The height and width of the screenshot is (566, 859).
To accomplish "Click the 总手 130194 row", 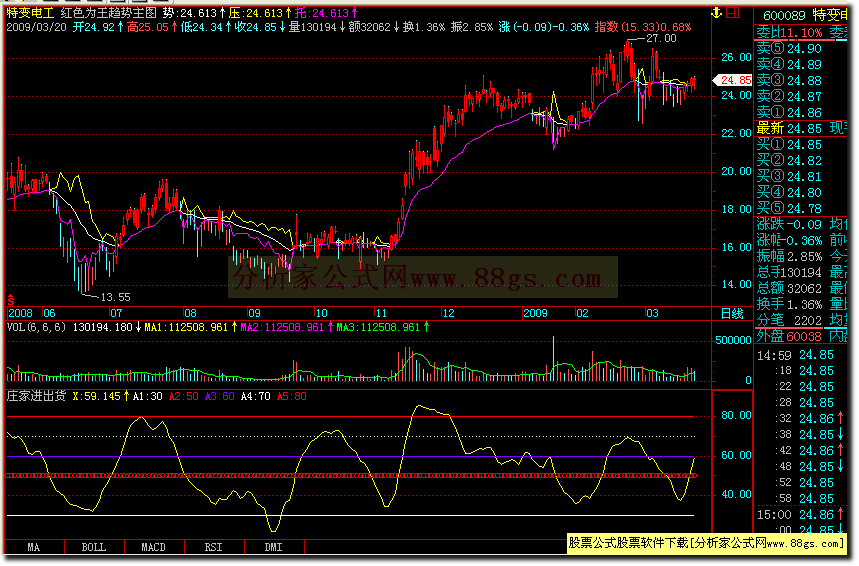I will [x=789, y=272].
